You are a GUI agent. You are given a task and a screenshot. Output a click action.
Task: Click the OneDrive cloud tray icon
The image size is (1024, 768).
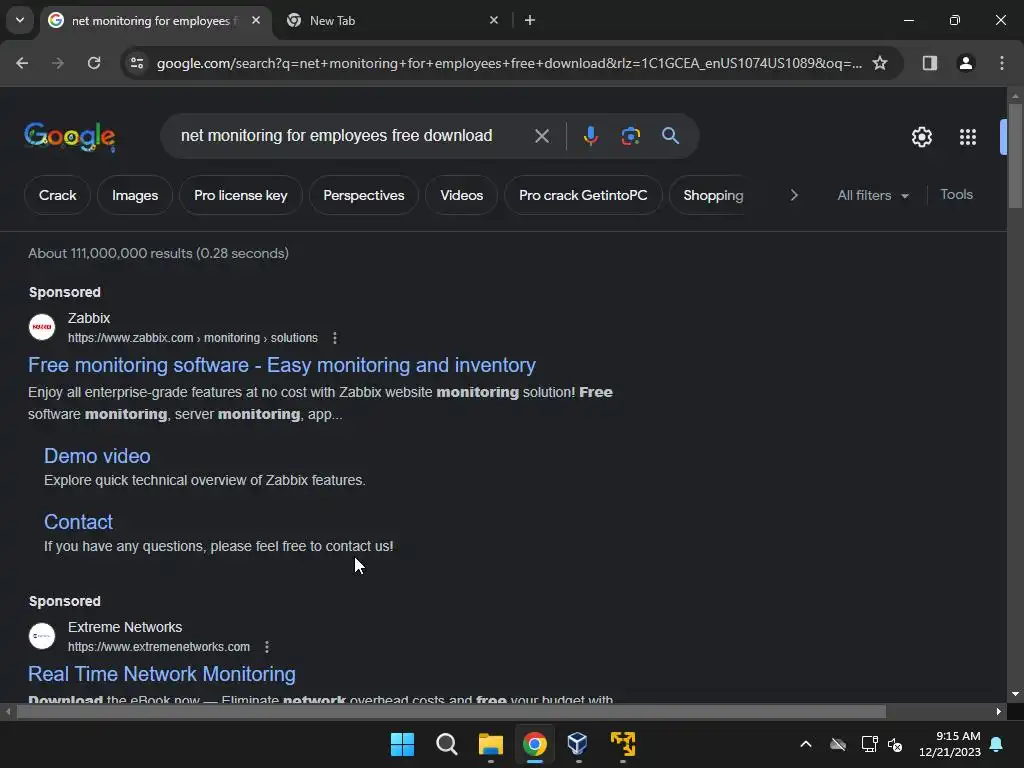point(838,744)
